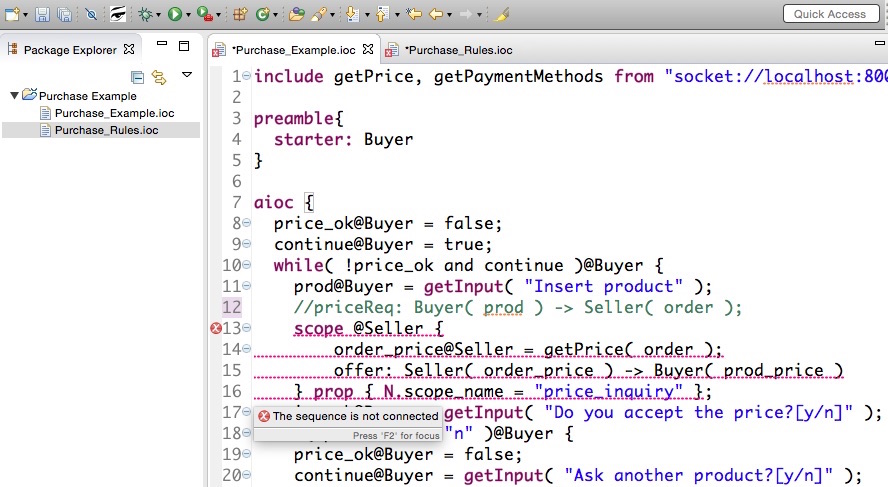Click the Open Type folder icon
This screenshot has width=888, height=487.
coord(296,14)
